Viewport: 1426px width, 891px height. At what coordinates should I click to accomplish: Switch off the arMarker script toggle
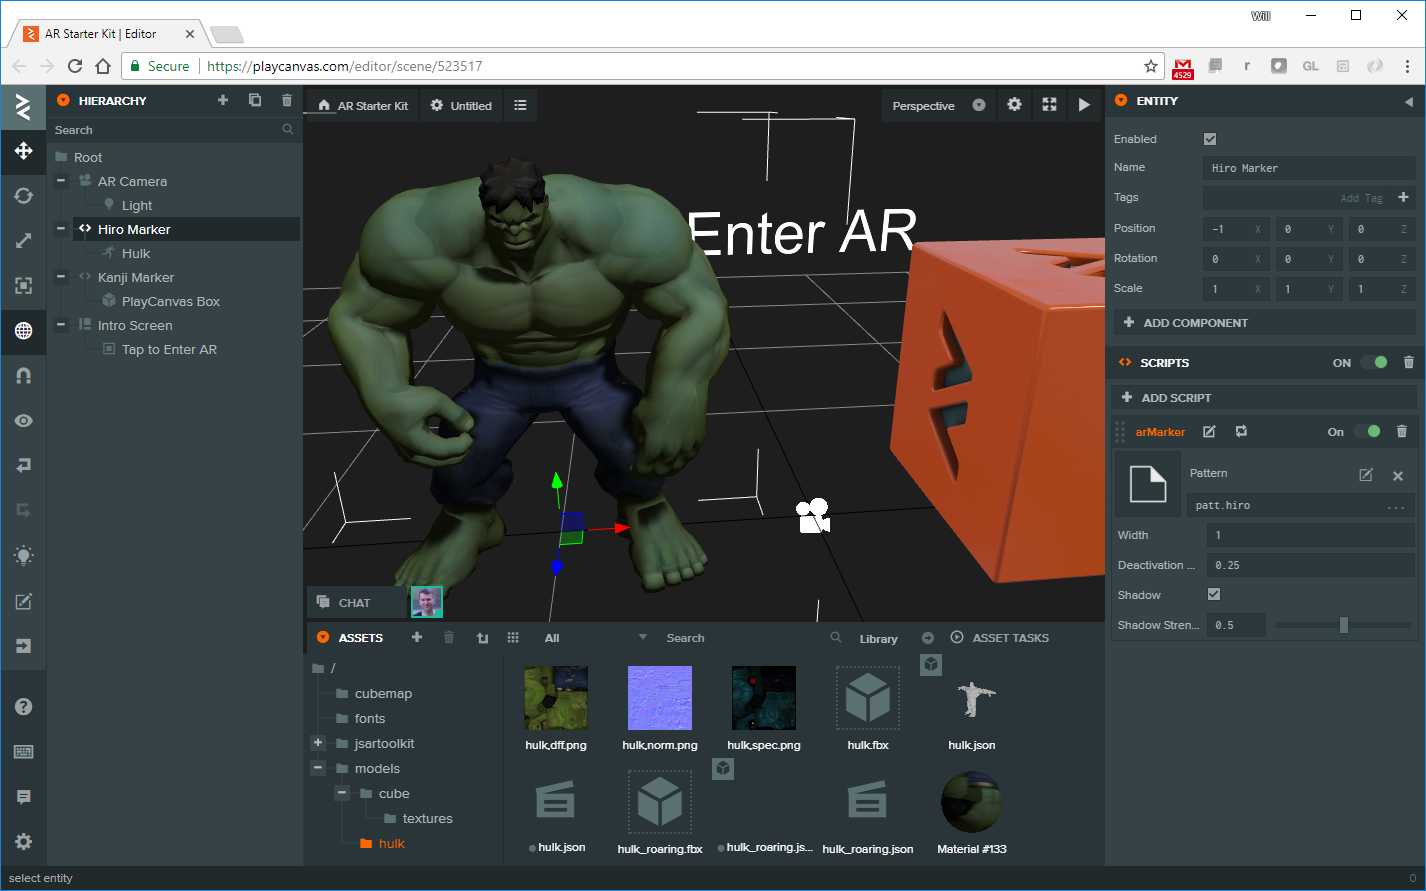coord(1367,432)
